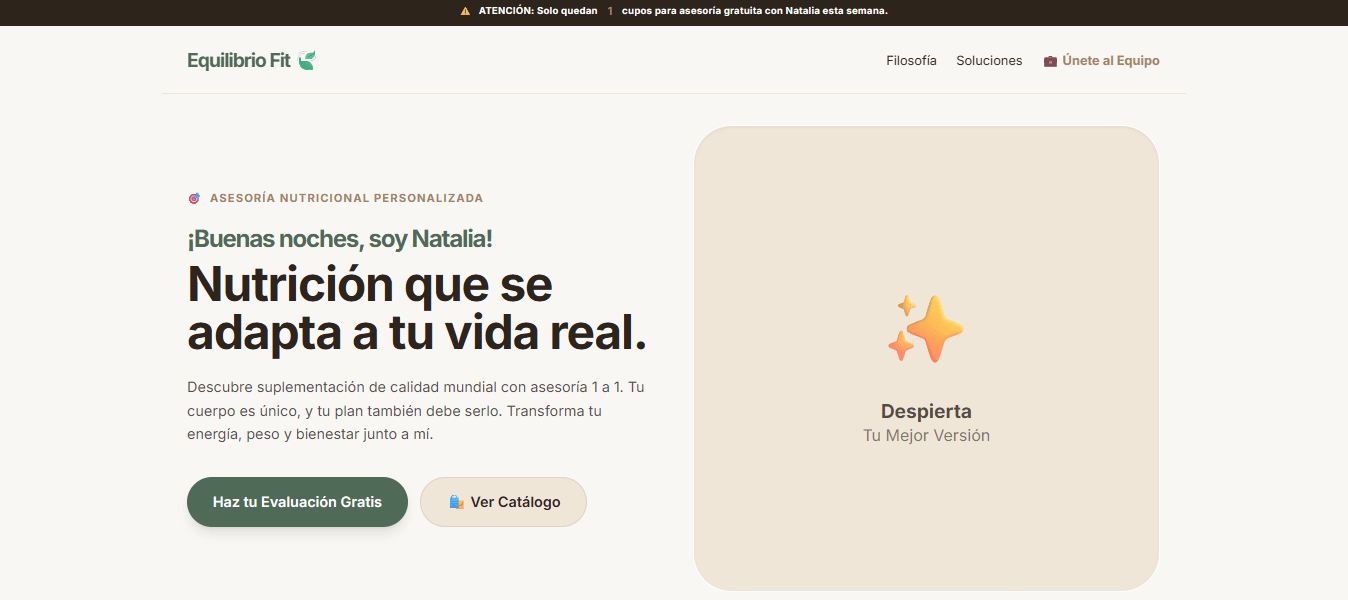Click the Tu Mejor Versión subtitle
Viewport: 1348px width, 600px height.
pos(926,436)
